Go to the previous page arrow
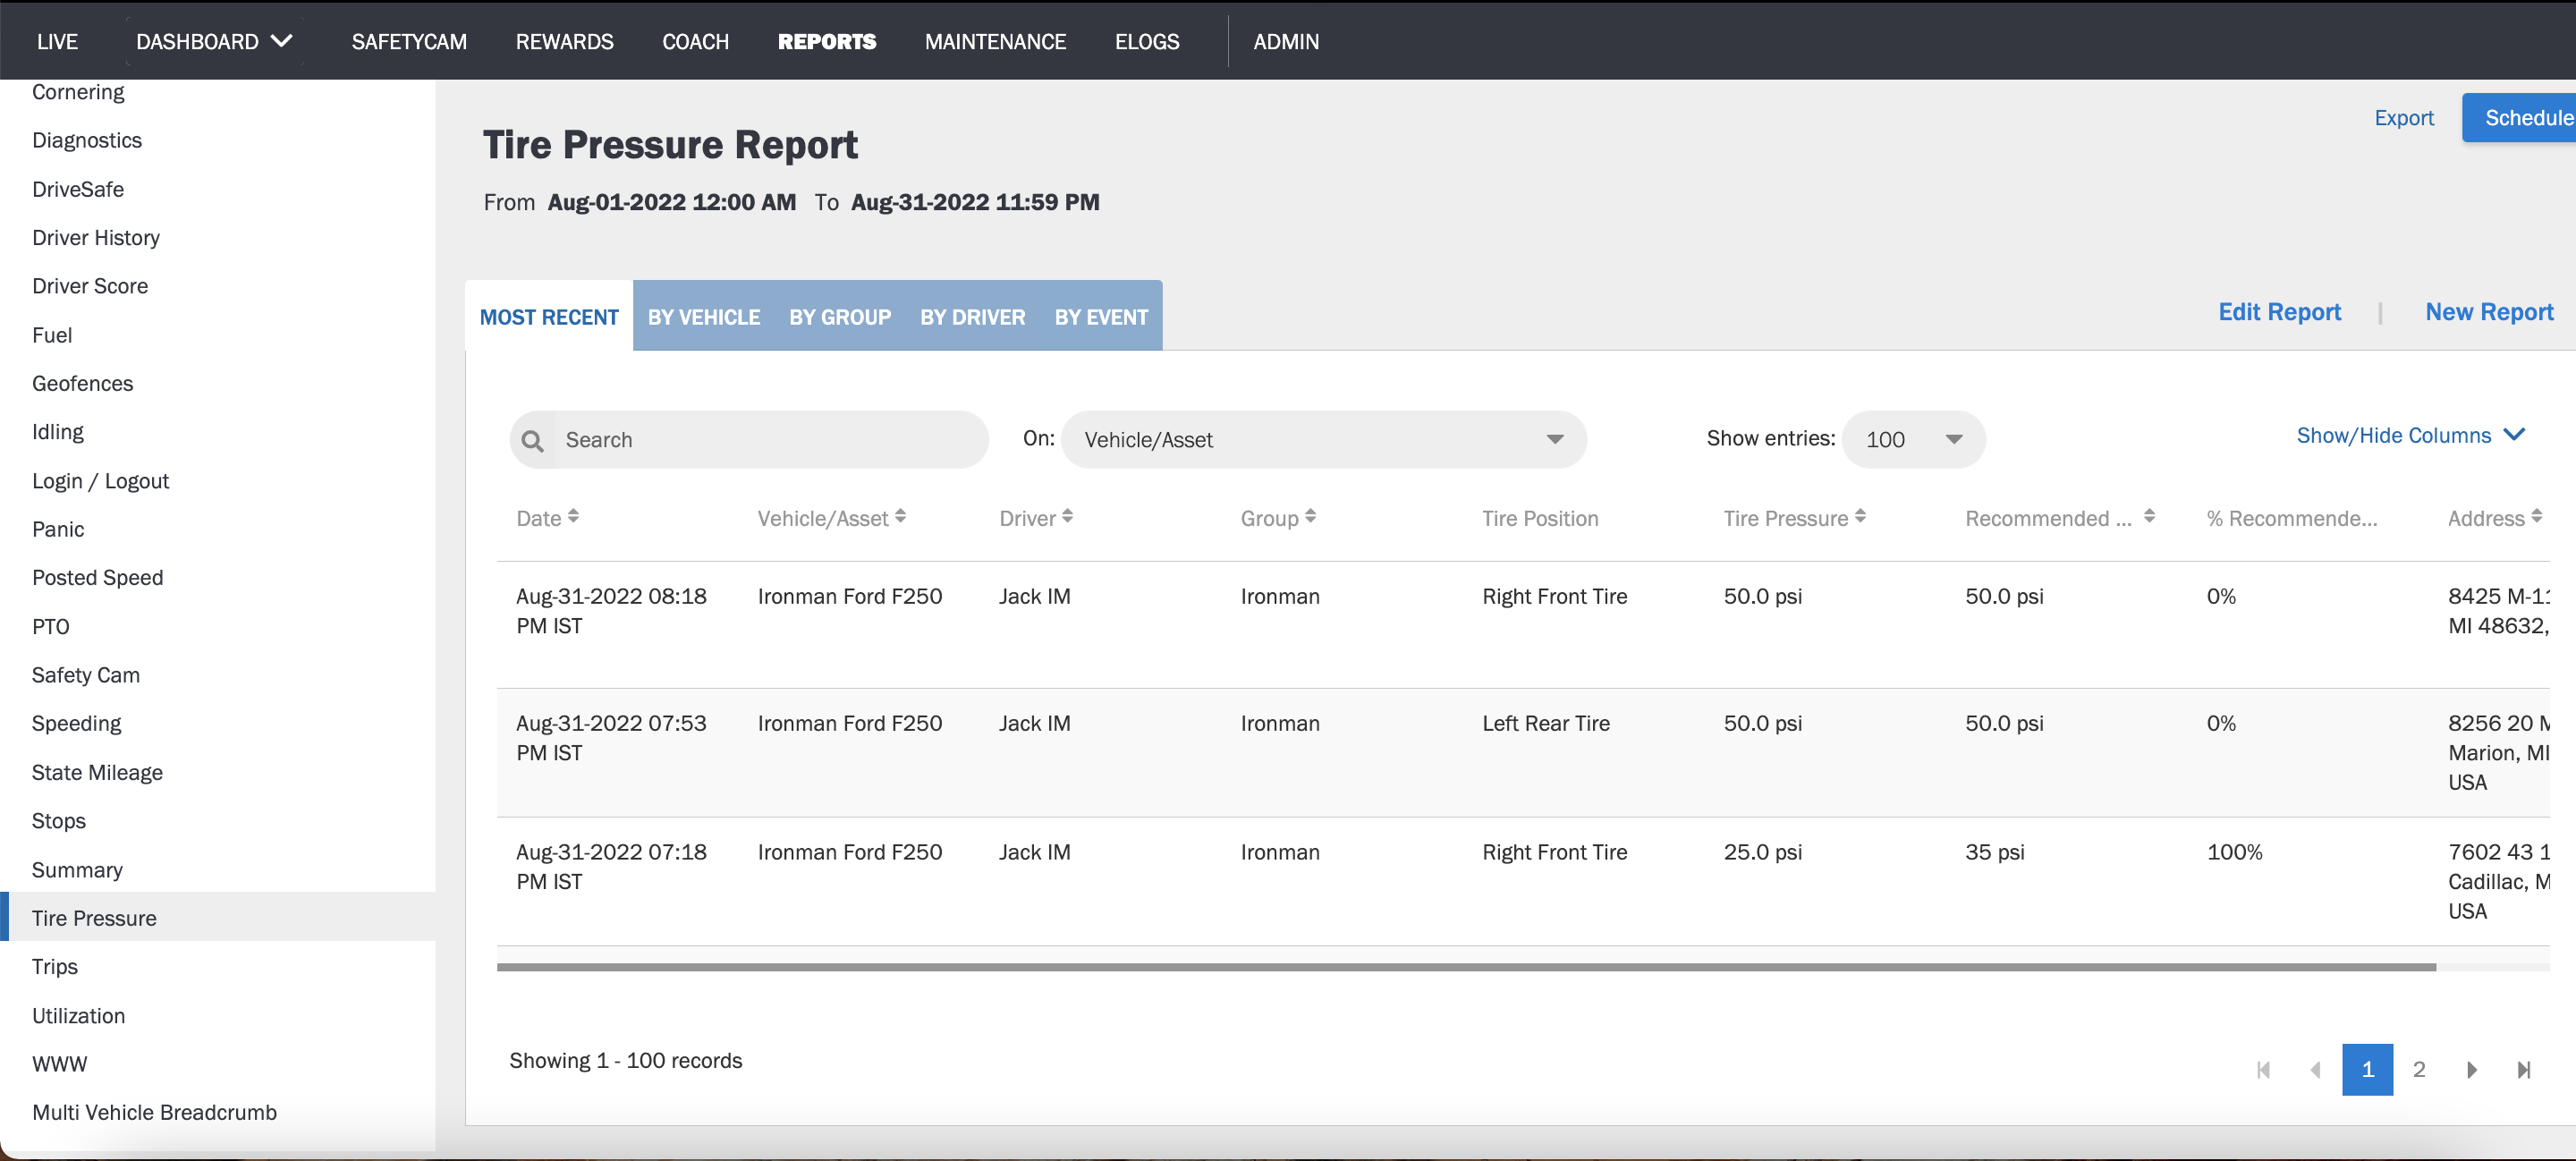The height and width of the screenshot is (1161, 2576). [x=2315, y=1069]
